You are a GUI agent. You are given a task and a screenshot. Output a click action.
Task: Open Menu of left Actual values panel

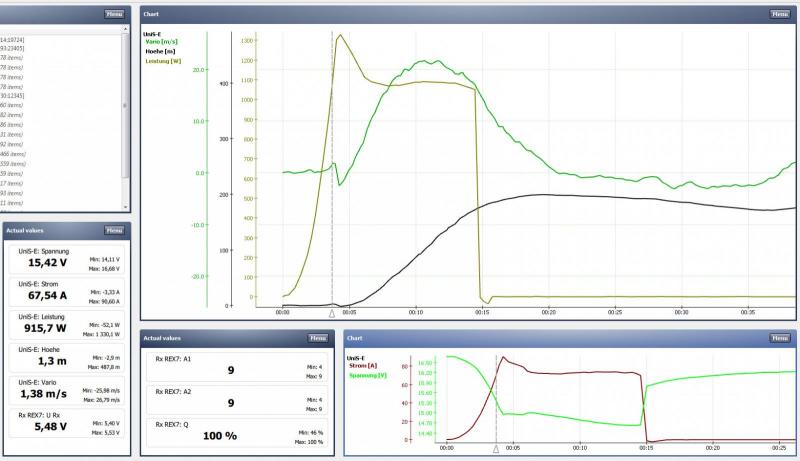114,230
